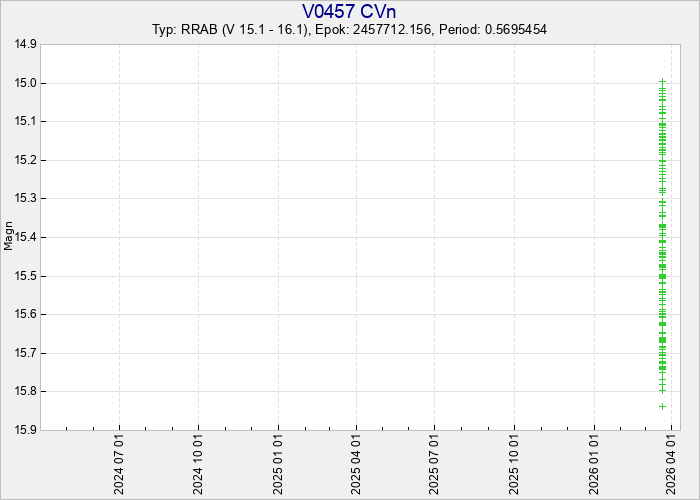
Task: Select the 2025 04 01 date label
Action: pos(356,464)
